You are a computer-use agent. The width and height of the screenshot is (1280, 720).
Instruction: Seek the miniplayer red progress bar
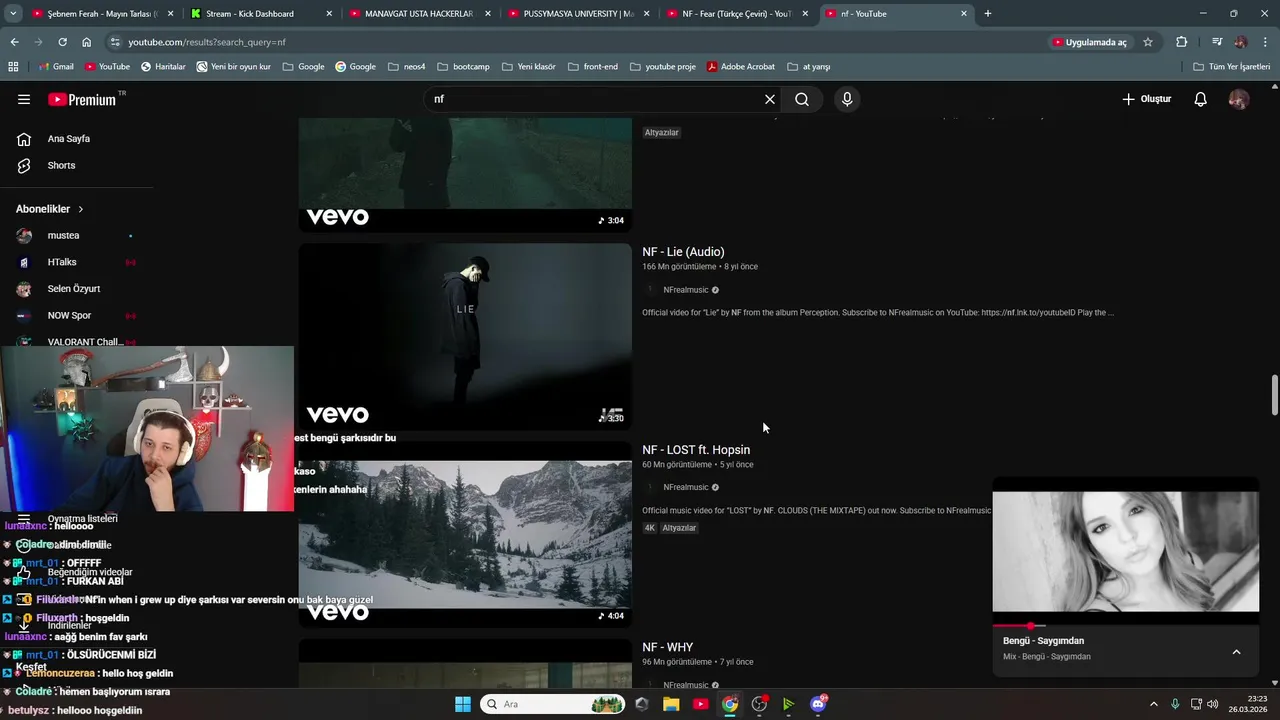pyautogui.click(x=1126, y=626)
